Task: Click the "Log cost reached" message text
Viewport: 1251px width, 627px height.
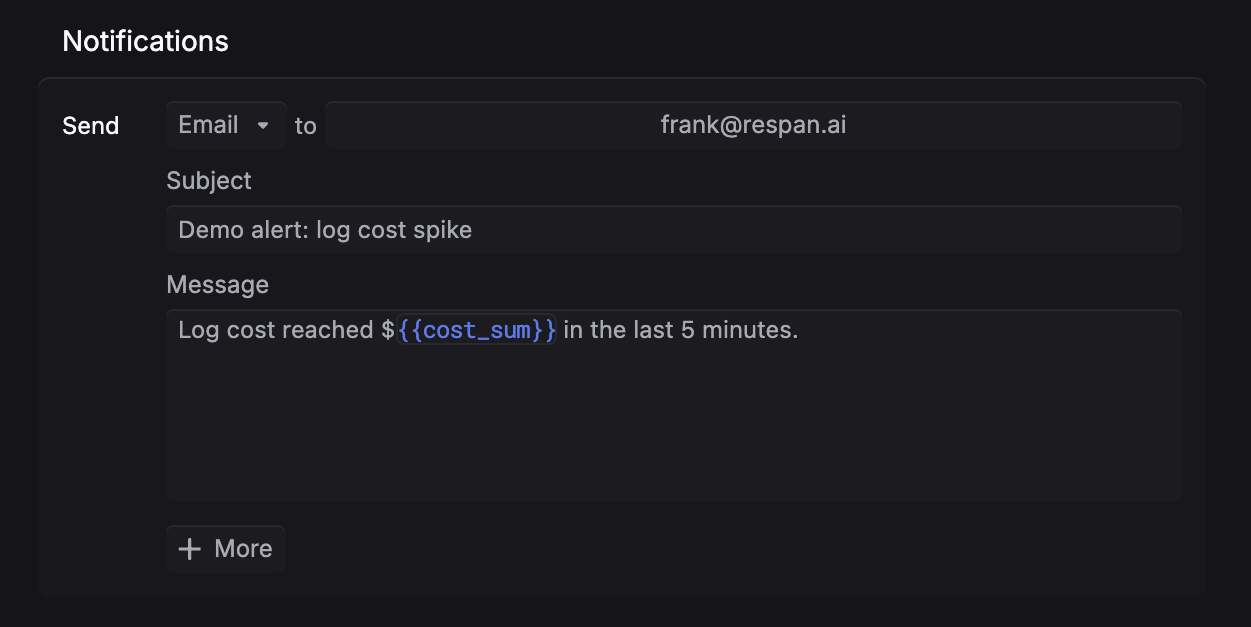Action: pos(275,330)
